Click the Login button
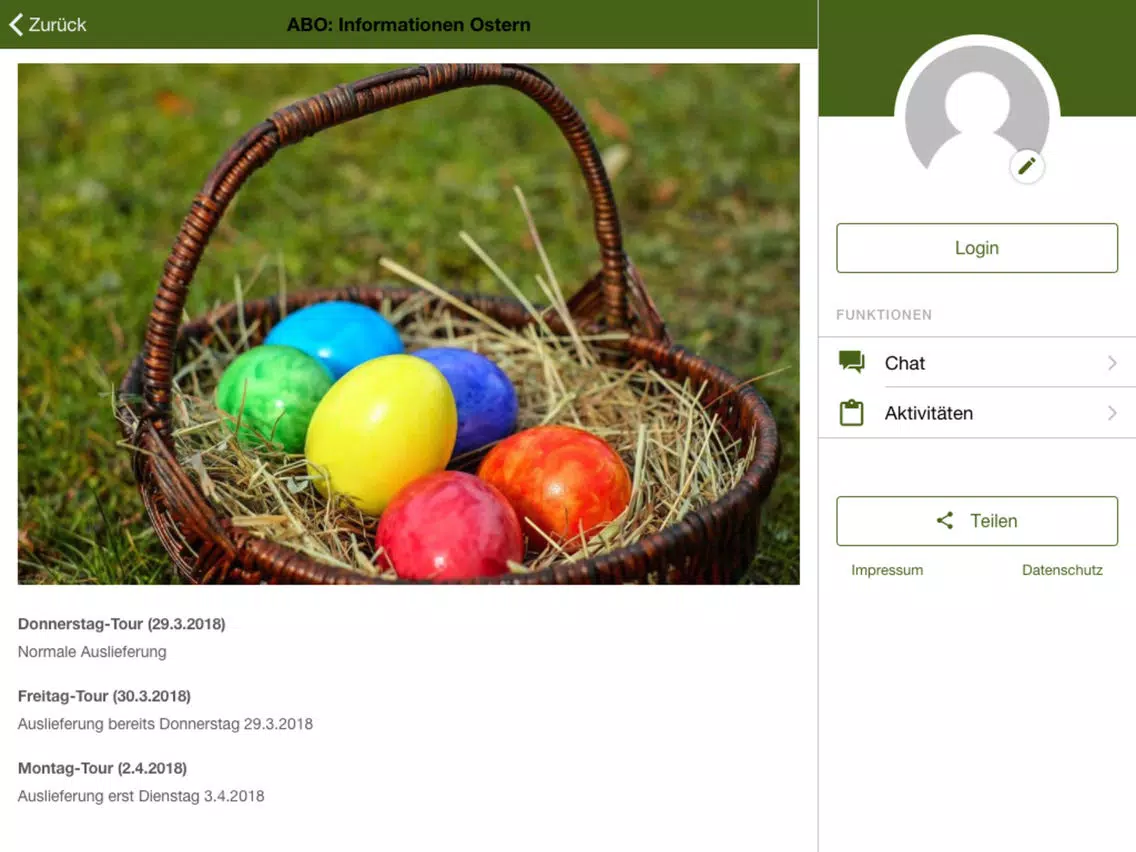This screenshot has height=852, width=1136. pyautogui.click(x=977, y=248)
